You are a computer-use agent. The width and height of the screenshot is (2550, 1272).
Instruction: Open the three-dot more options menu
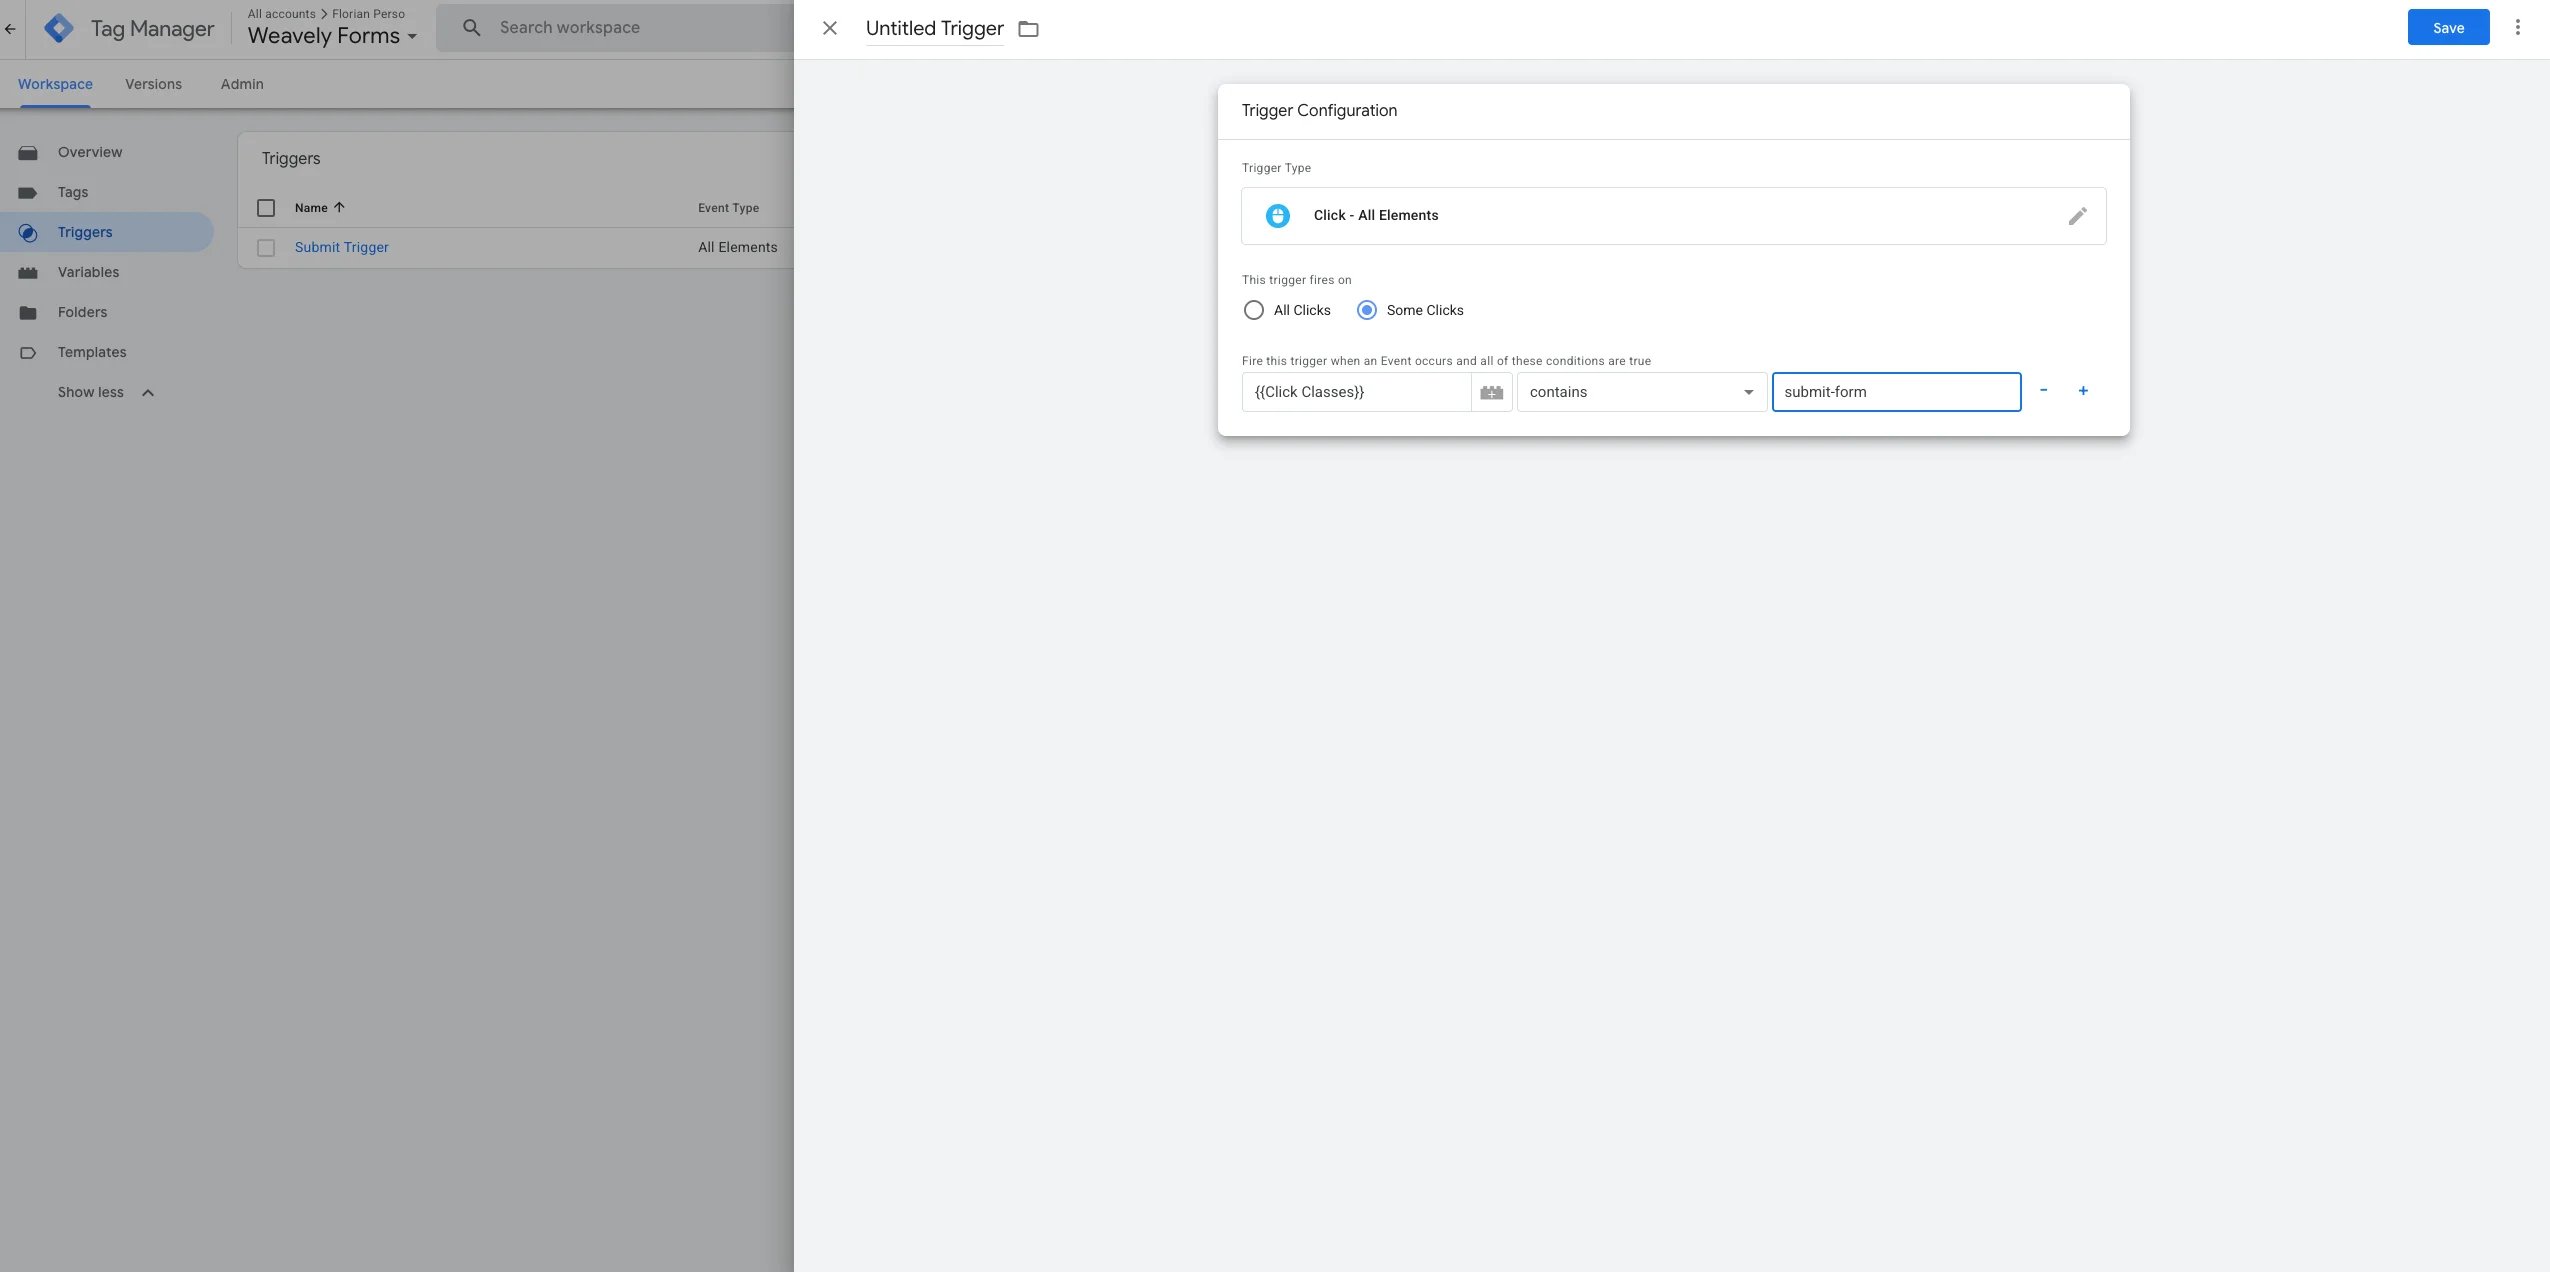click(2518, 28)
